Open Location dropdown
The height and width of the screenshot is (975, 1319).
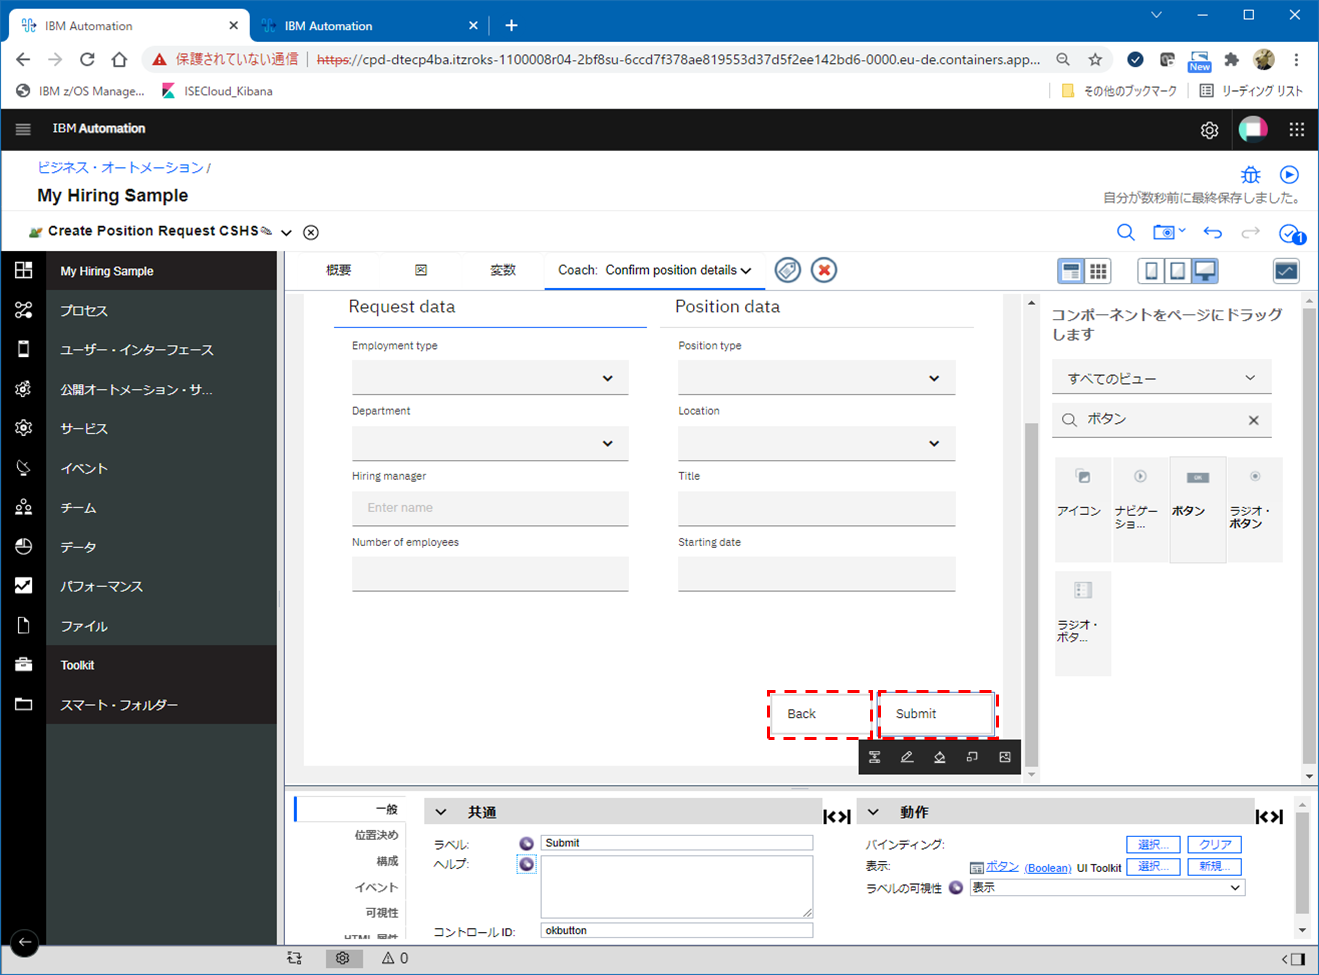(816, 444)
